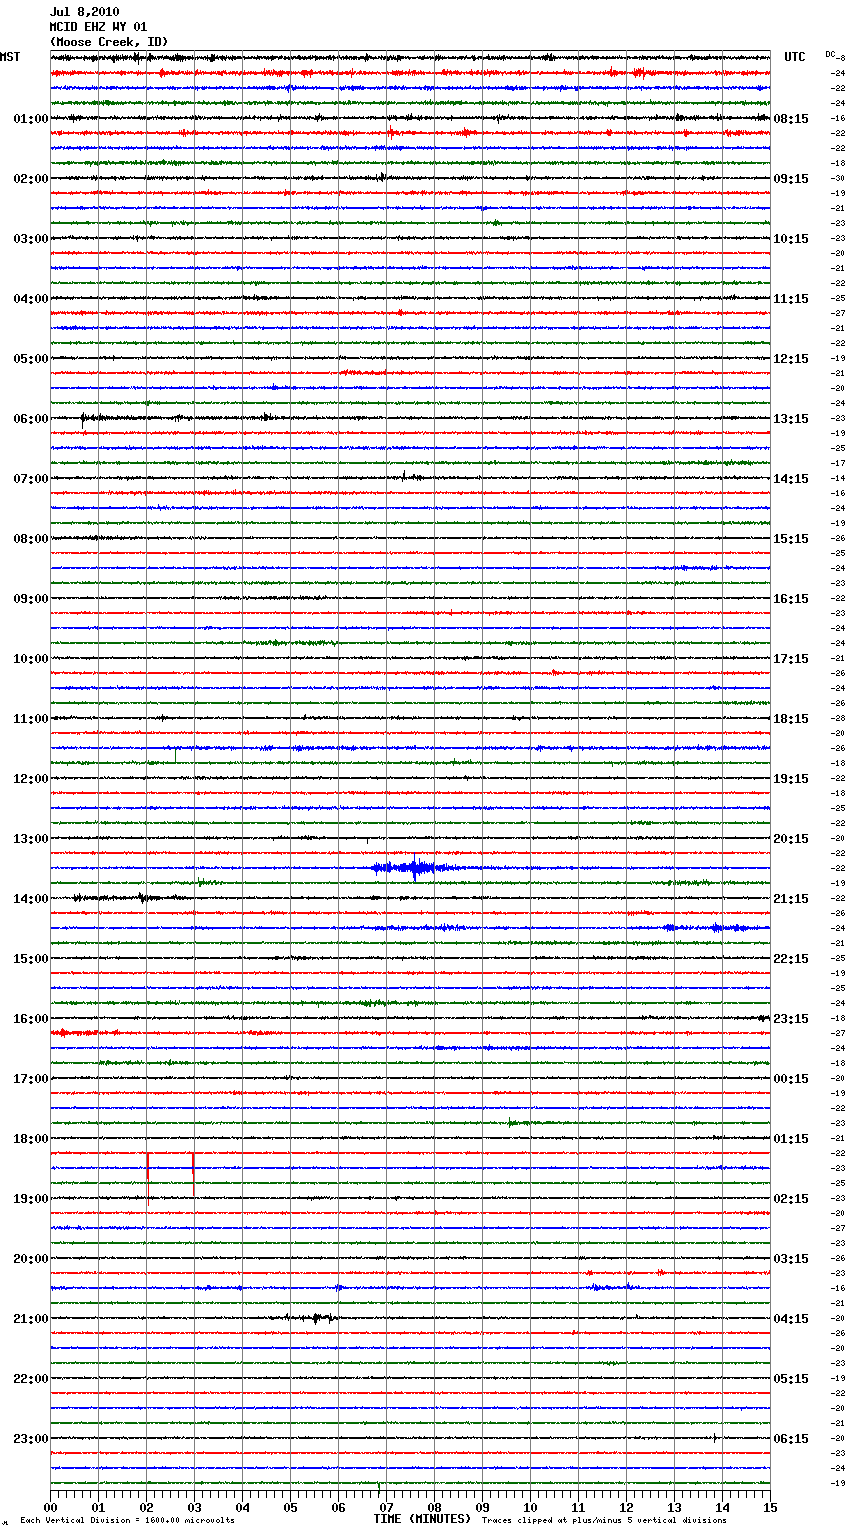
Task: Click the '08:00' MST time label
Action: pos(31,539)
